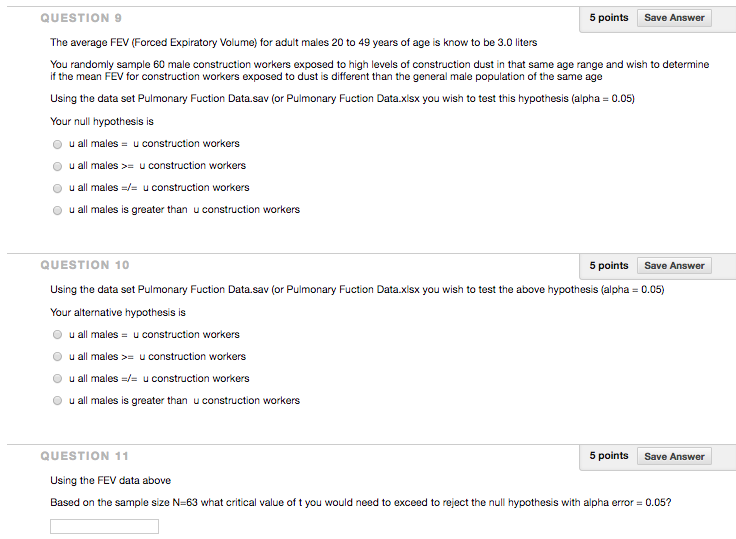This screenshot has height=539, width=736.
Task: Click the QUESTION 11 heading
Action: [84, 456]
